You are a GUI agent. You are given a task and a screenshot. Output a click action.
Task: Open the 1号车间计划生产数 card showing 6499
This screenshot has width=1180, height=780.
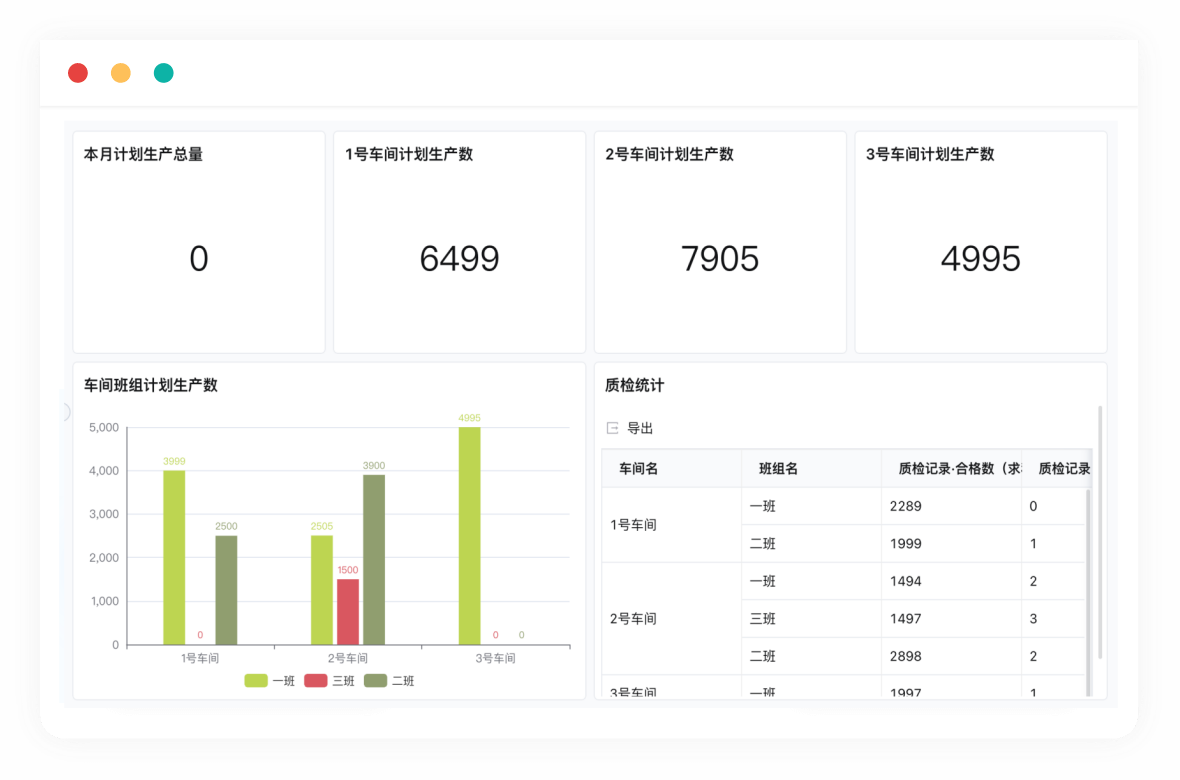(459, 242)
